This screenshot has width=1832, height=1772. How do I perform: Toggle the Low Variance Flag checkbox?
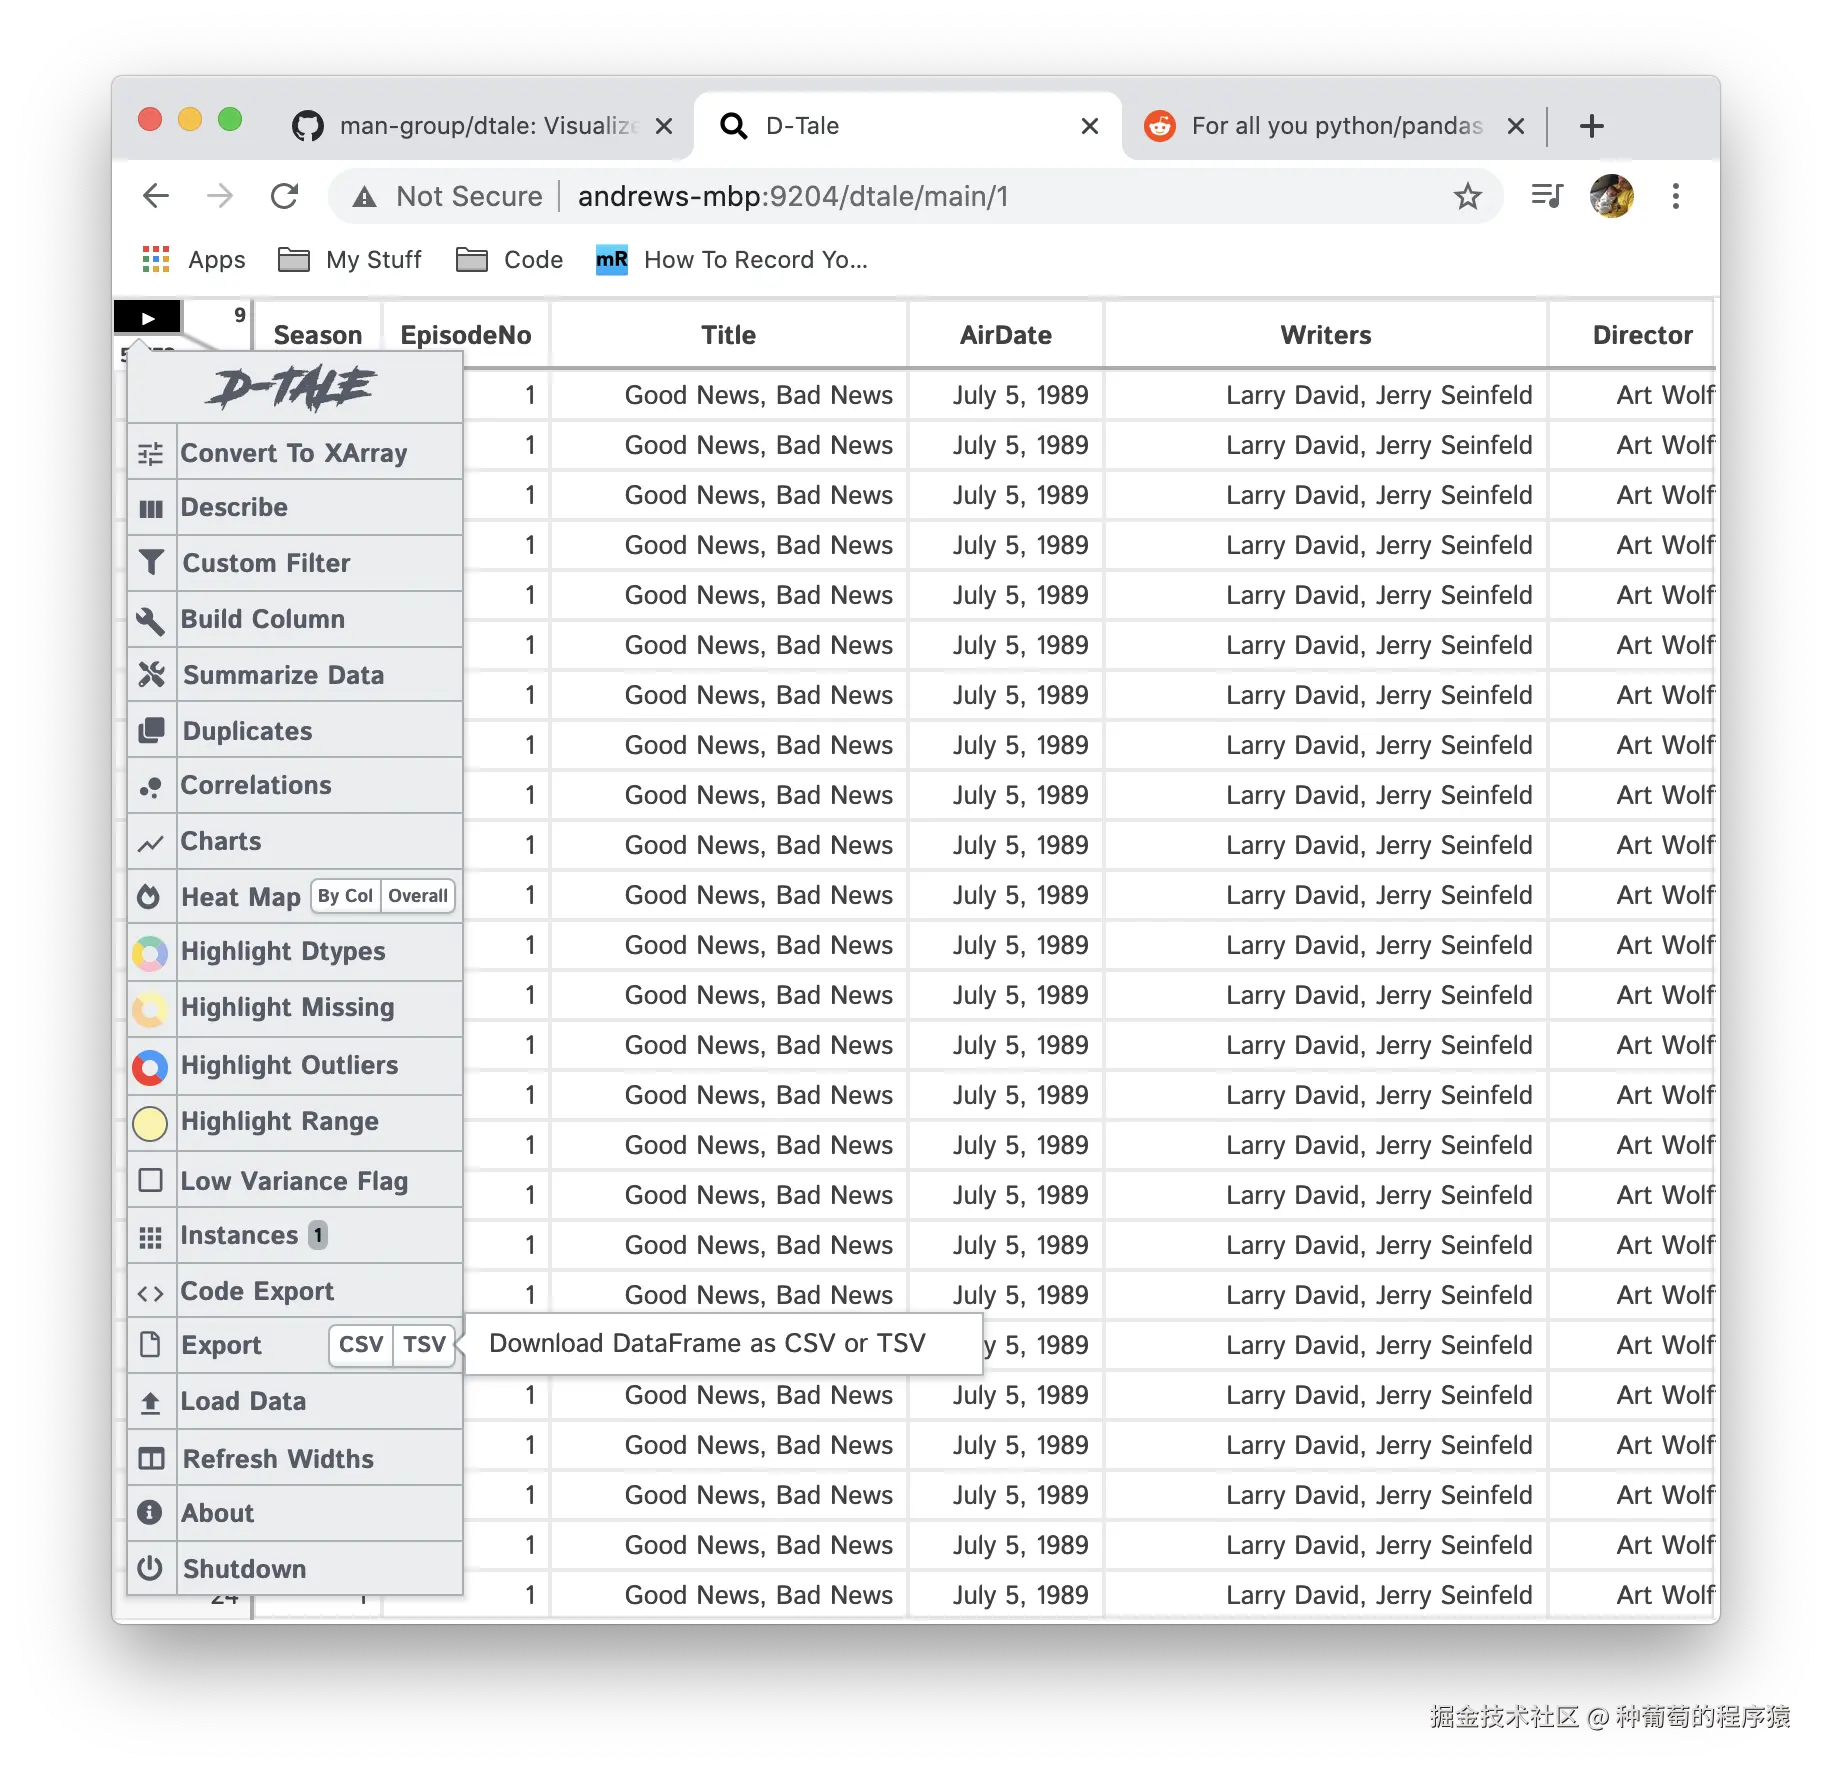tap(150, 1181)
